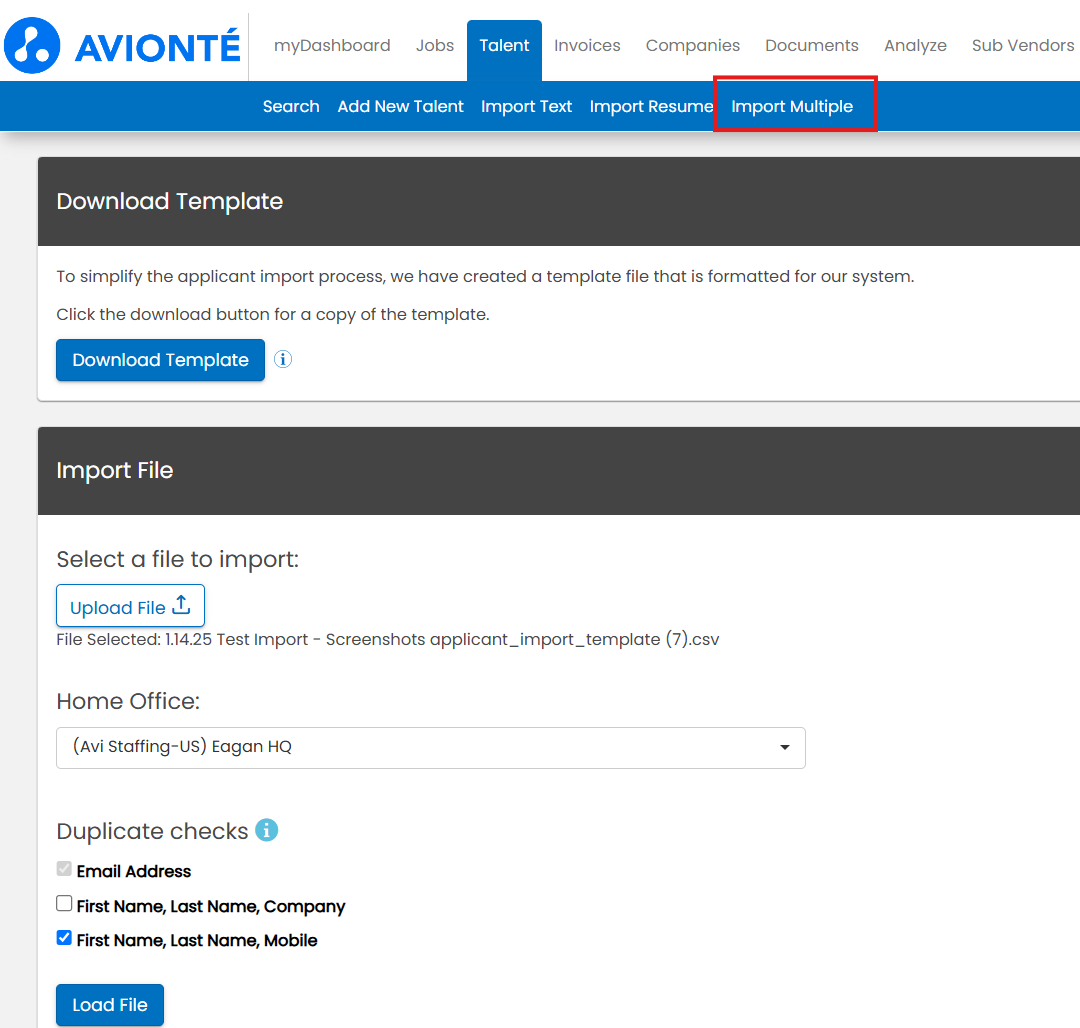The width and height of the screenshot is (1080, 1028).
Task: Switch to the Invoices tab
Action: click(587, 45)
